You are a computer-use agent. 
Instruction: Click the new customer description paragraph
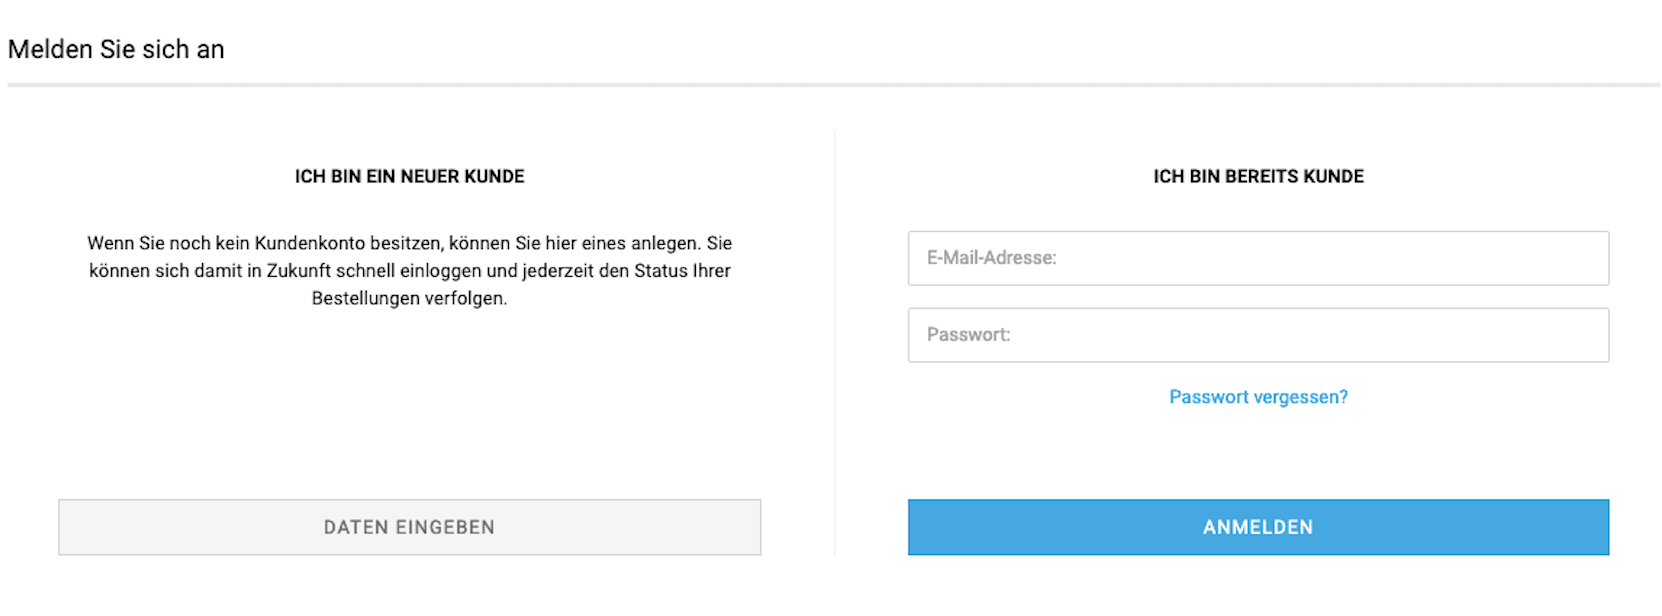(409, 271)
